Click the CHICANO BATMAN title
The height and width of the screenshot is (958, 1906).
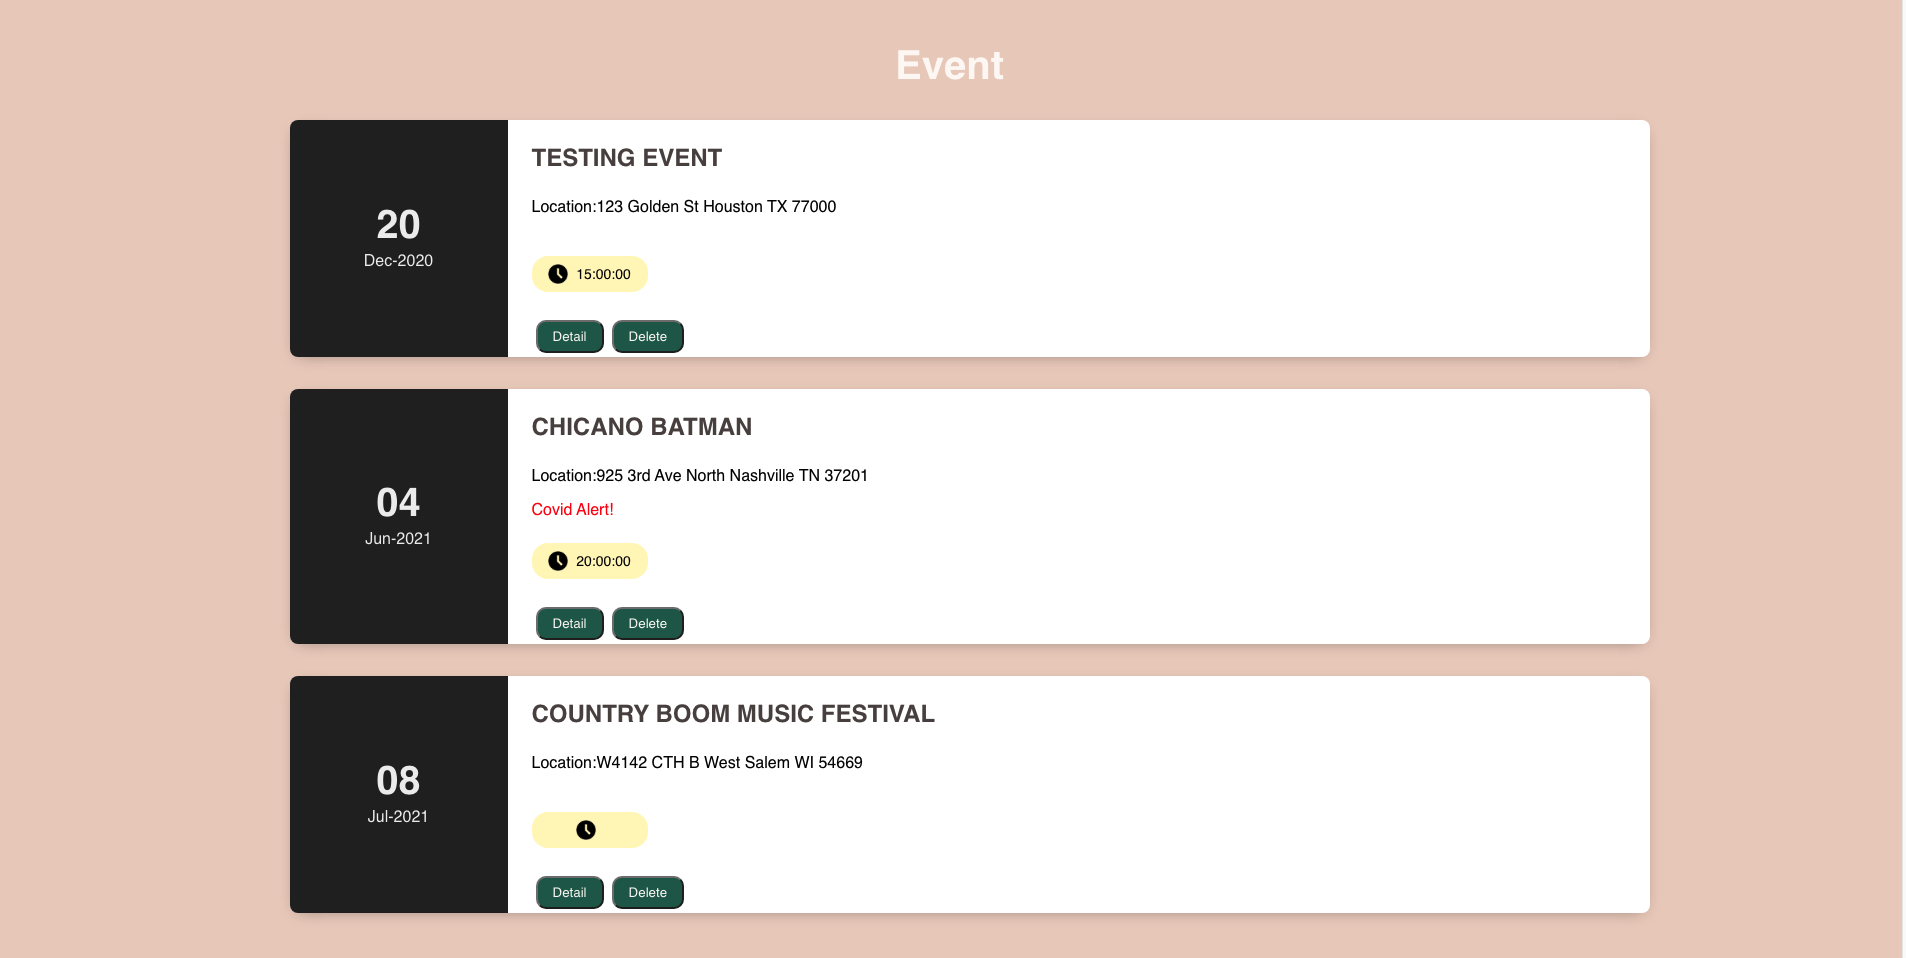tap(641, 427)
